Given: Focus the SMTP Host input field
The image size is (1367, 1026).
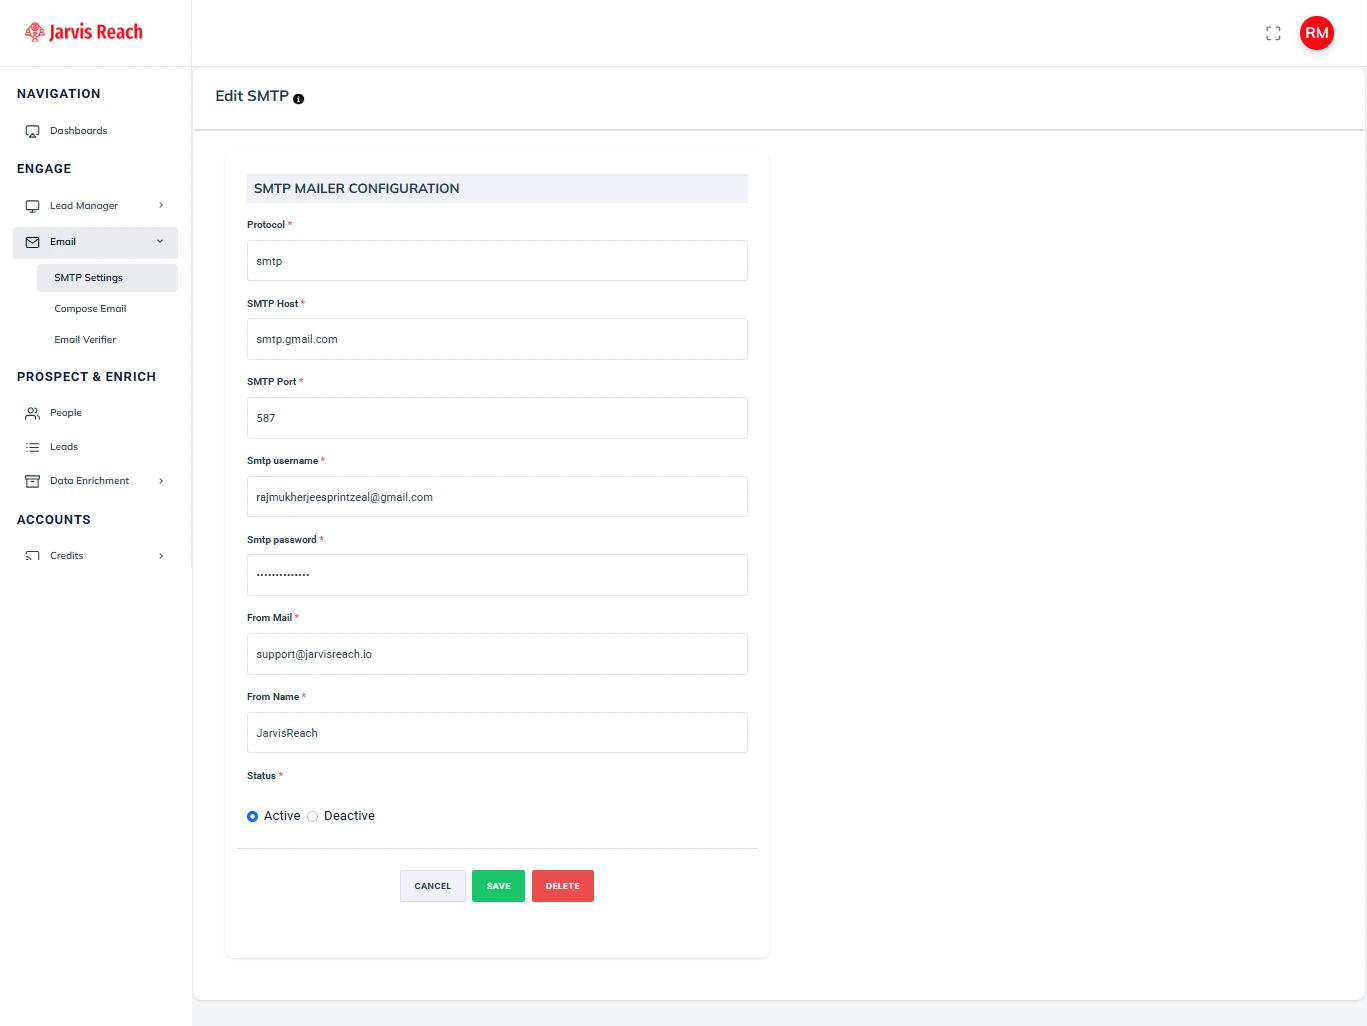Looking at the screenshot, I should (497, 339).
